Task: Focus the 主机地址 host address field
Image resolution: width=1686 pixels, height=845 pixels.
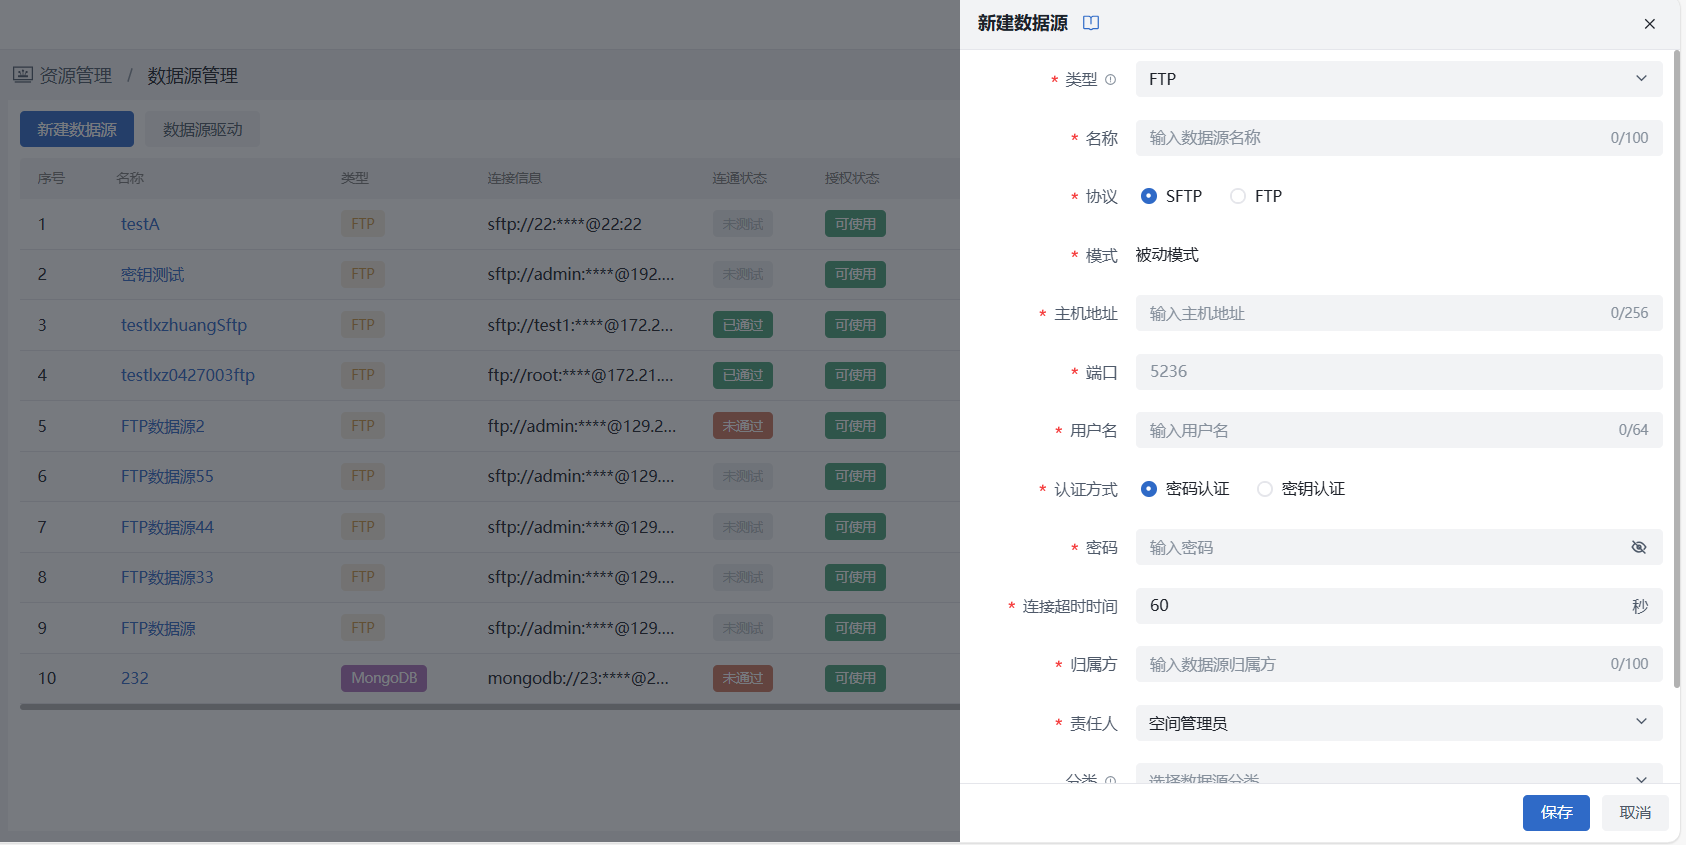Action: pyautogui.click(x=1399, y=313)
